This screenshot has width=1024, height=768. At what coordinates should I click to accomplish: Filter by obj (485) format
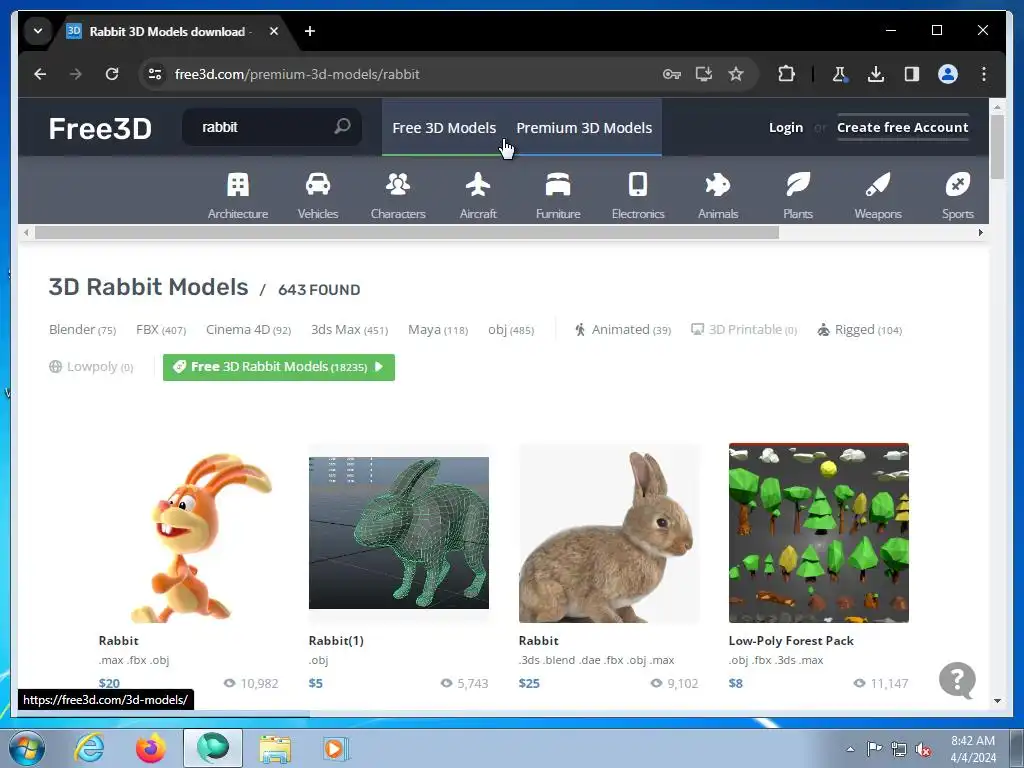pyautogui.click(x=511, y=330)
